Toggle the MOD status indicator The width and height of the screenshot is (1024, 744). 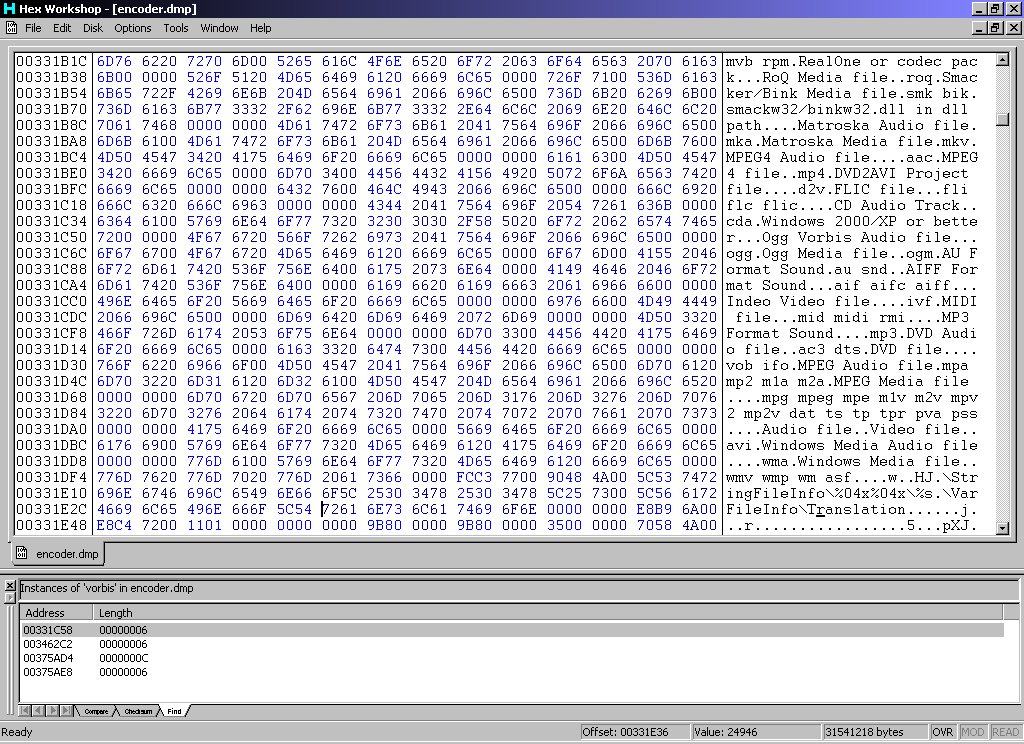972,732
